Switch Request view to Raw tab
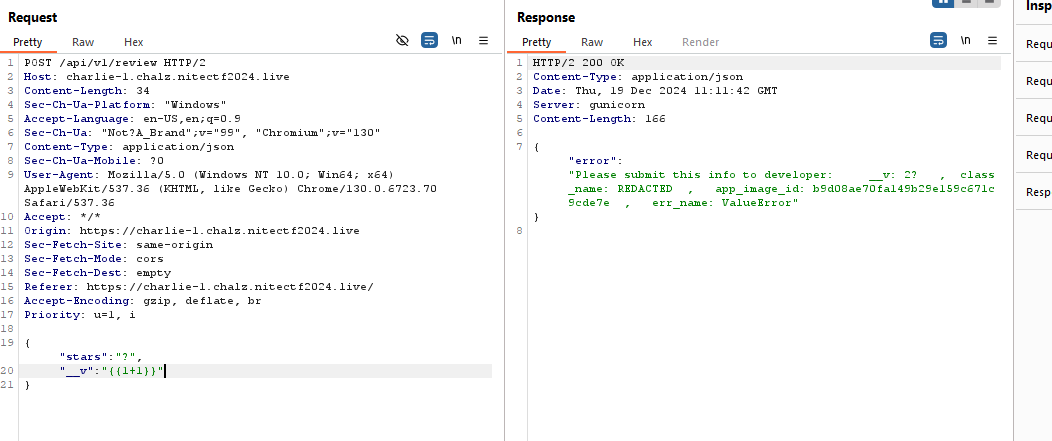 pyautogui.click(x=83, y=42)
